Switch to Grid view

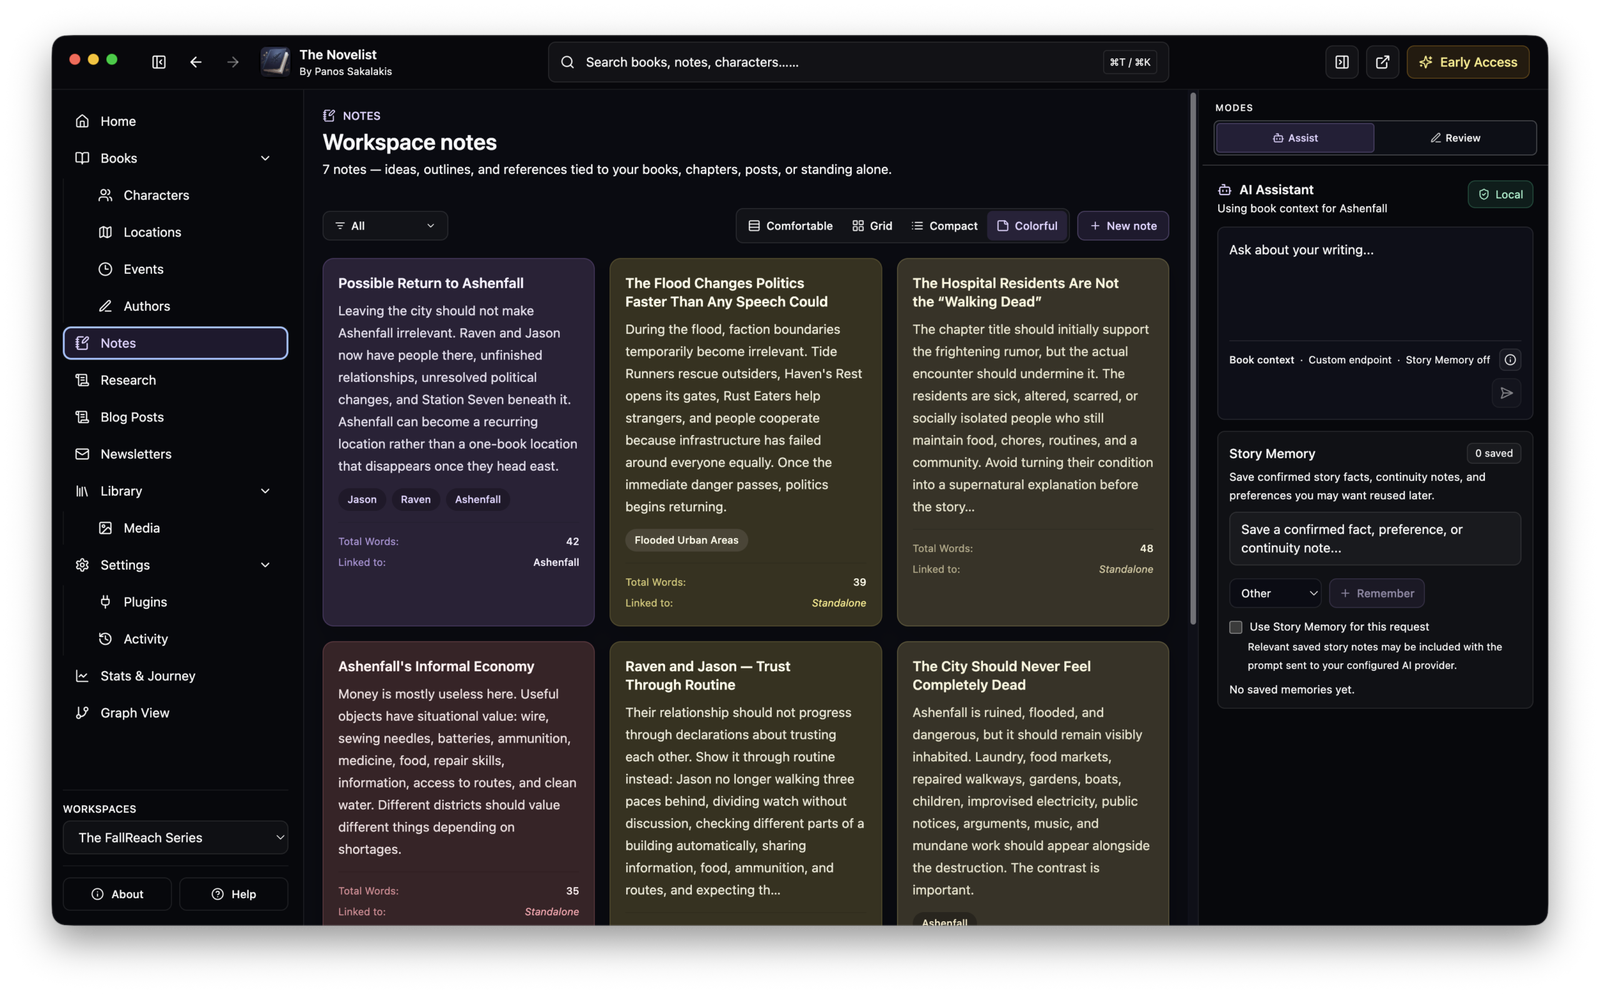(x=872, y=226)
